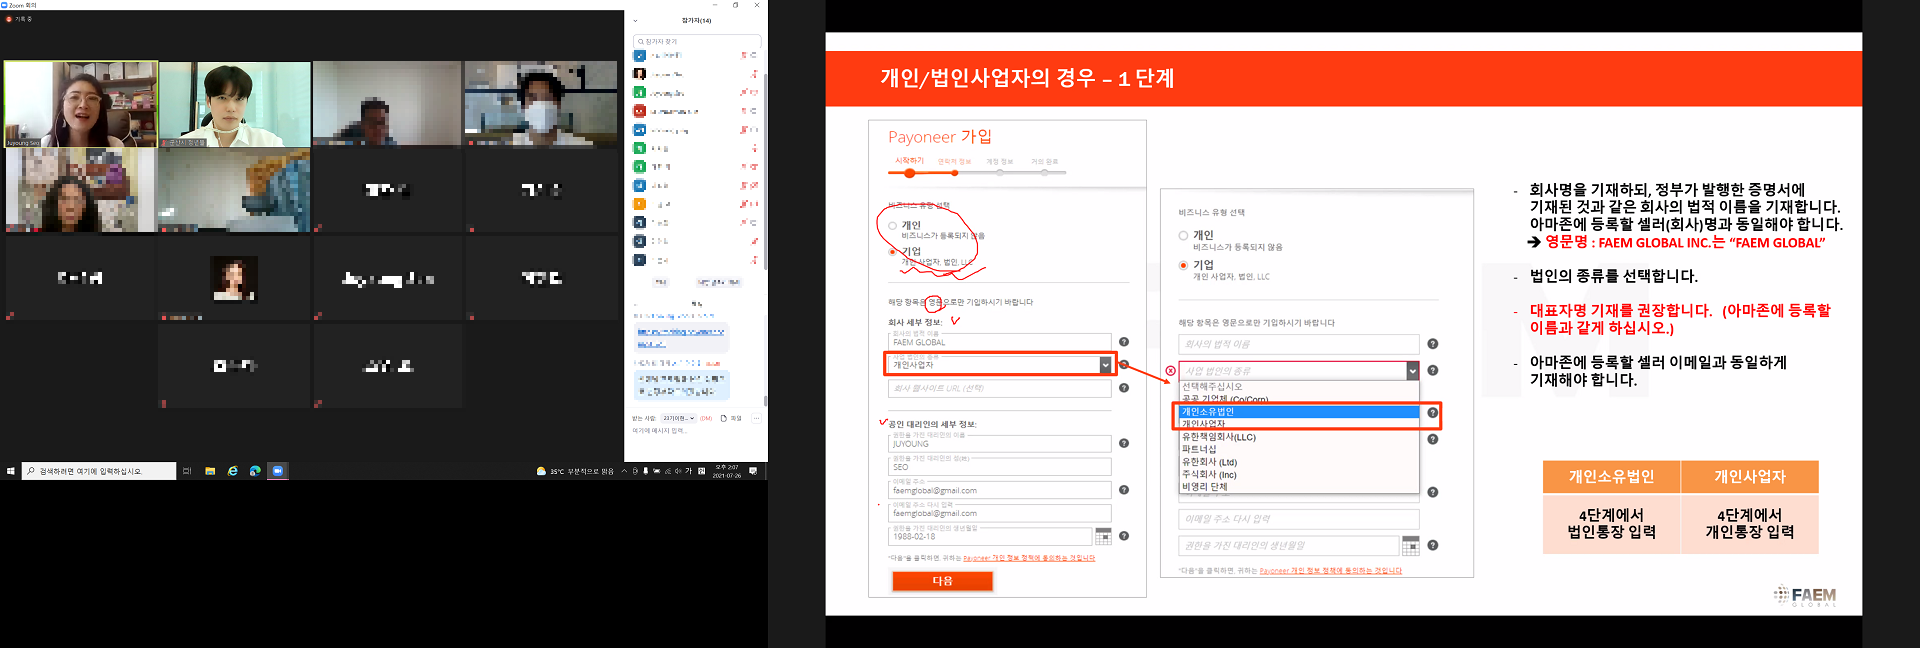The width and height of the screenshot is (1920, 648).
Task: Click the SEO surname field
Action: pyautogui.click(x=1000, y=466)
